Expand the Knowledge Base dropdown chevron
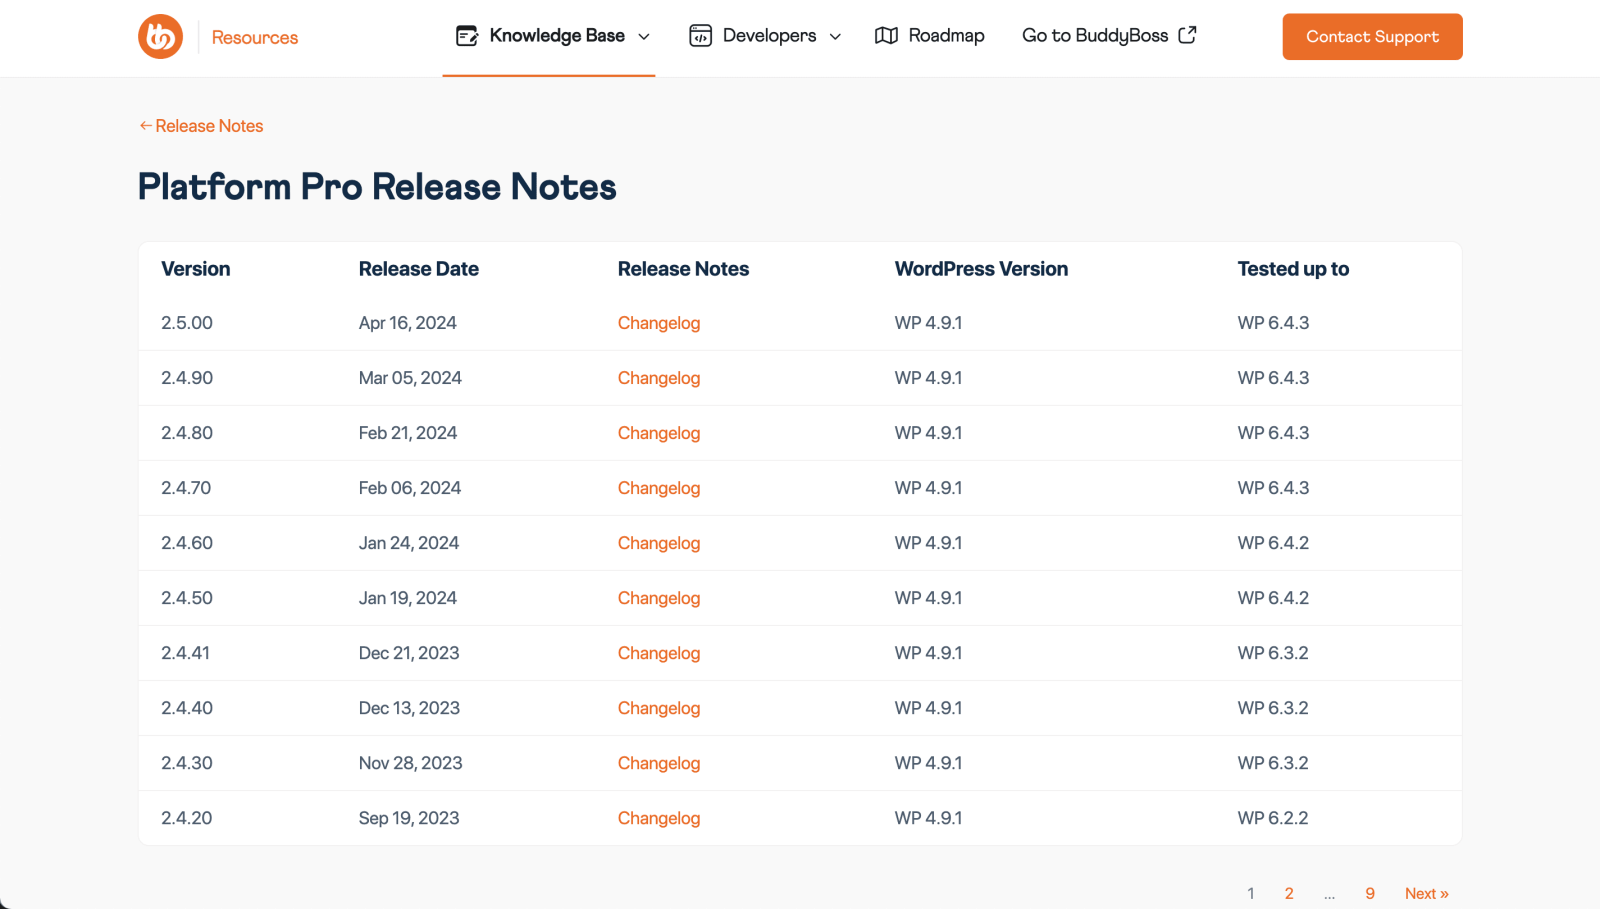The image size is (1600, 909). click(x=644, y=37)
